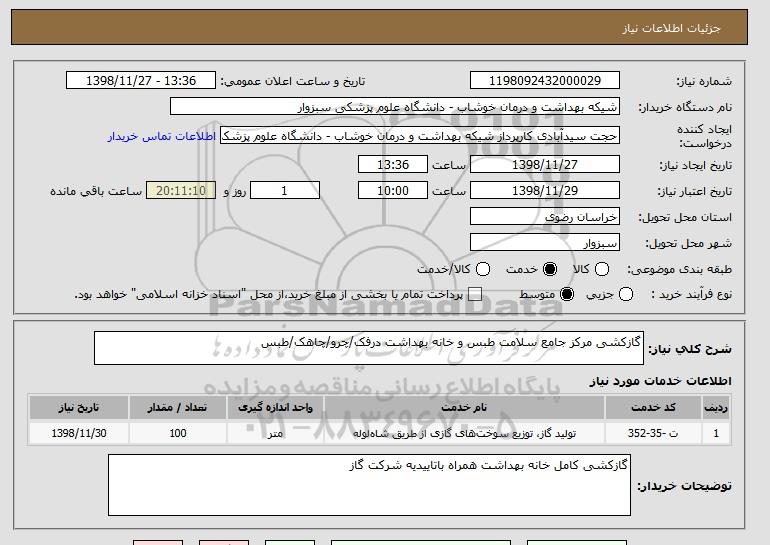Click the نام خدمت column header
This screenshot has width=770, height=545.
tap(464, 408)
